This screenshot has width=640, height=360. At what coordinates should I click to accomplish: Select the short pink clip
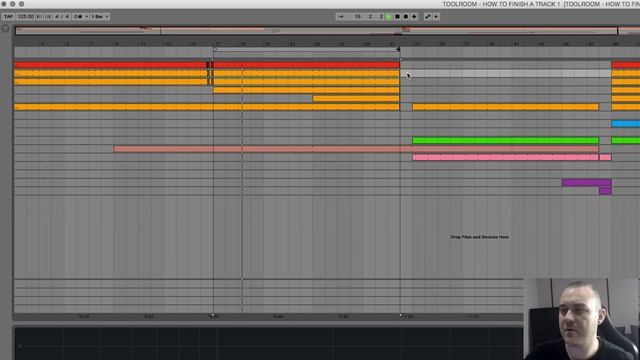[x=605, y=157]
